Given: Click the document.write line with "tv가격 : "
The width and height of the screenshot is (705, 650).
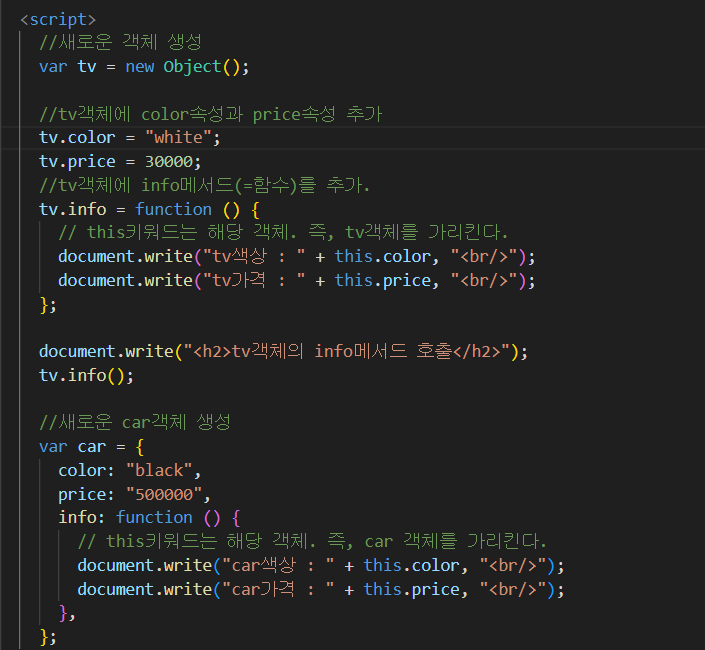Looking at the screenshot, I should tap(297, 281).
